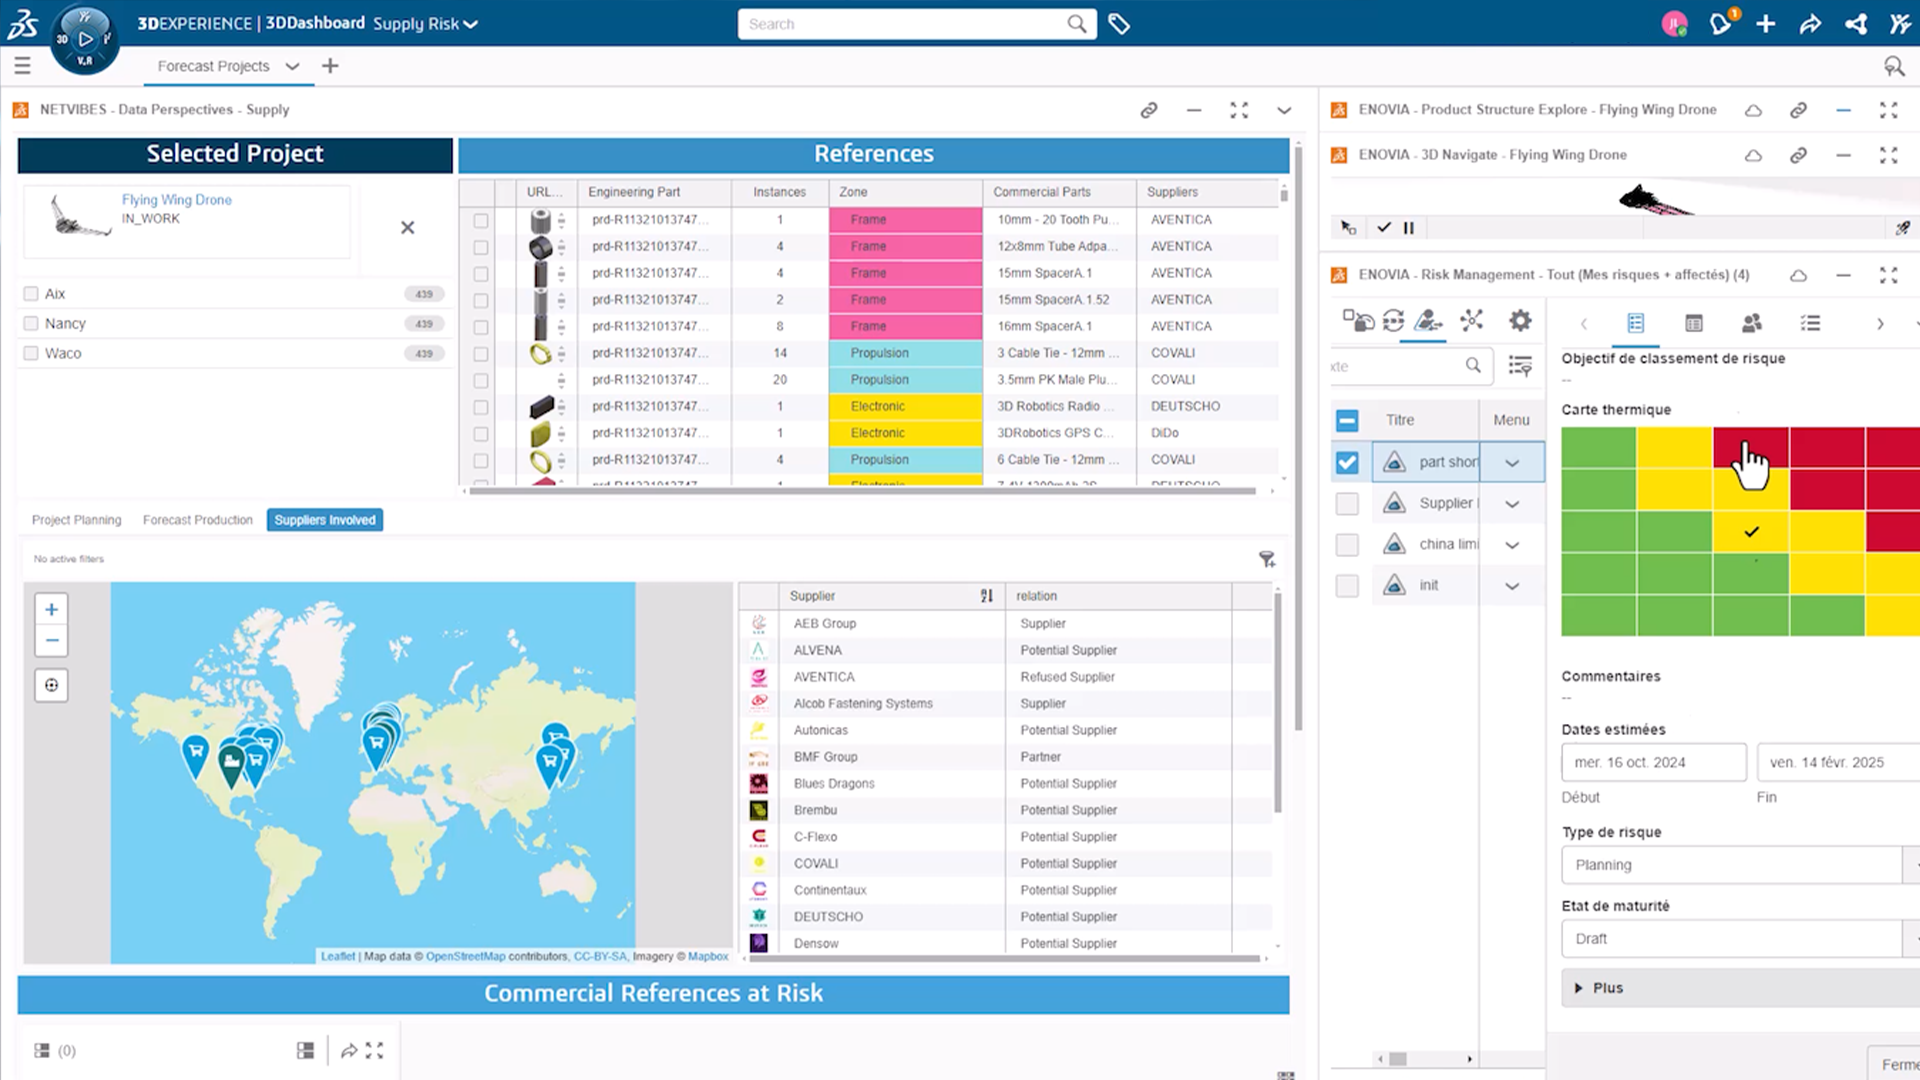Screen dimensions: 1920x1080
Task: Click the share arrow icon in top bar
Action: pyautogui.click(x=1810, y=24)
